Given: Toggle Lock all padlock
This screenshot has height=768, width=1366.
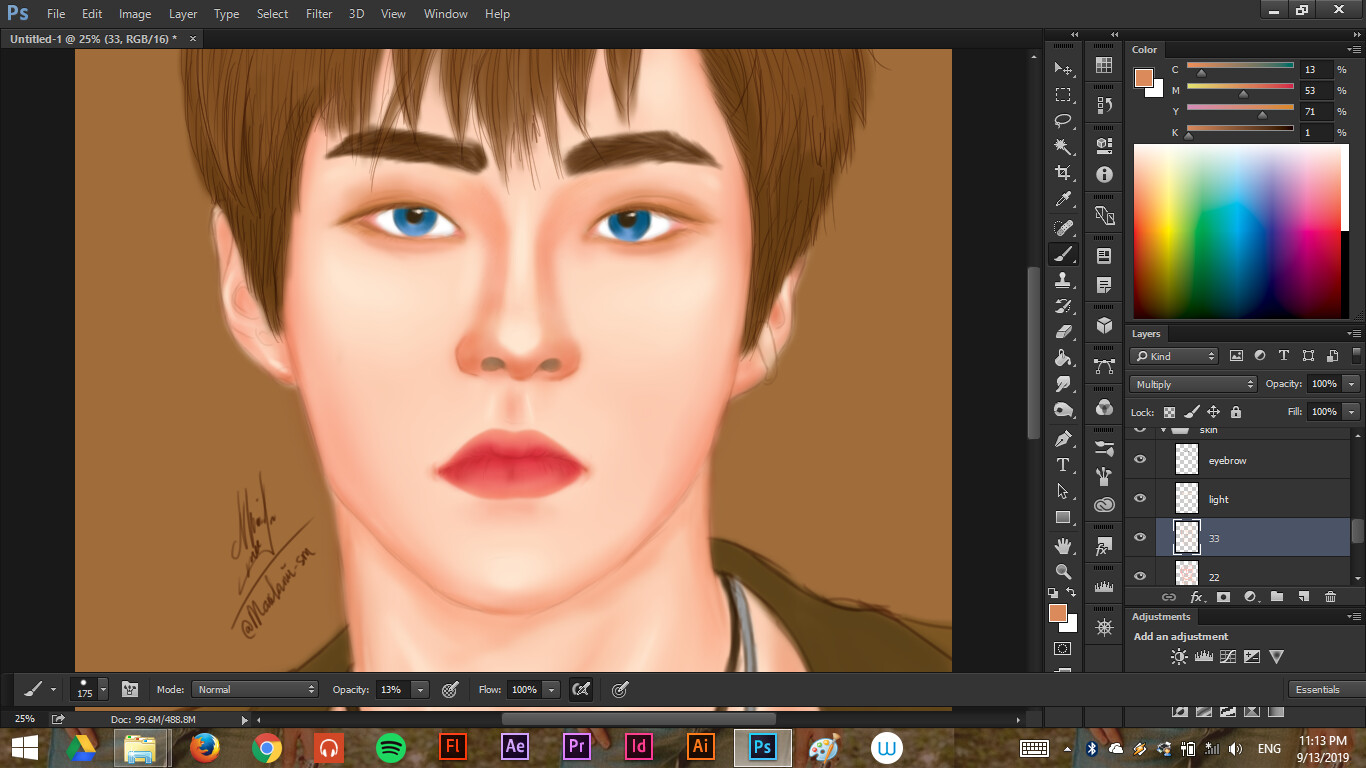Looking at the screenshot, I should click(1236, 412).
